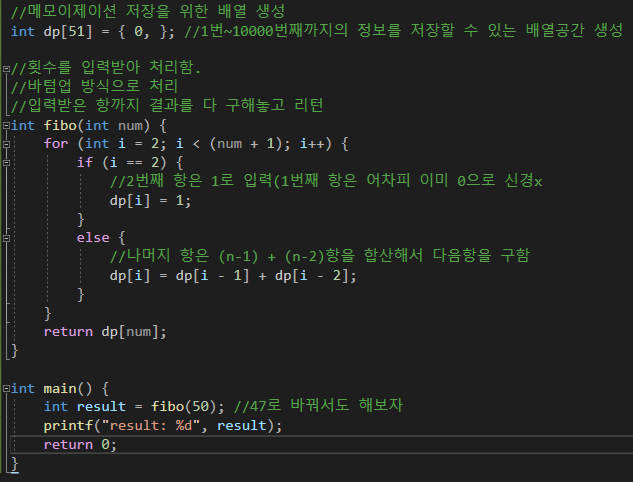The image size is (633, 482).
Task: Collapse the if (i == 2) block
Action: pos(6,163)
